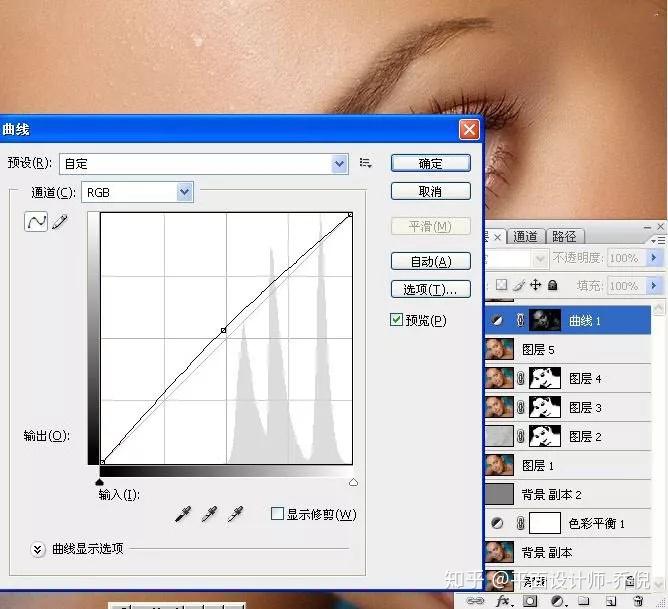Image resolution: width=668 pixels, height=609 pixels.
Task: Create a new layer icon
Action: (x=611, y=601)
